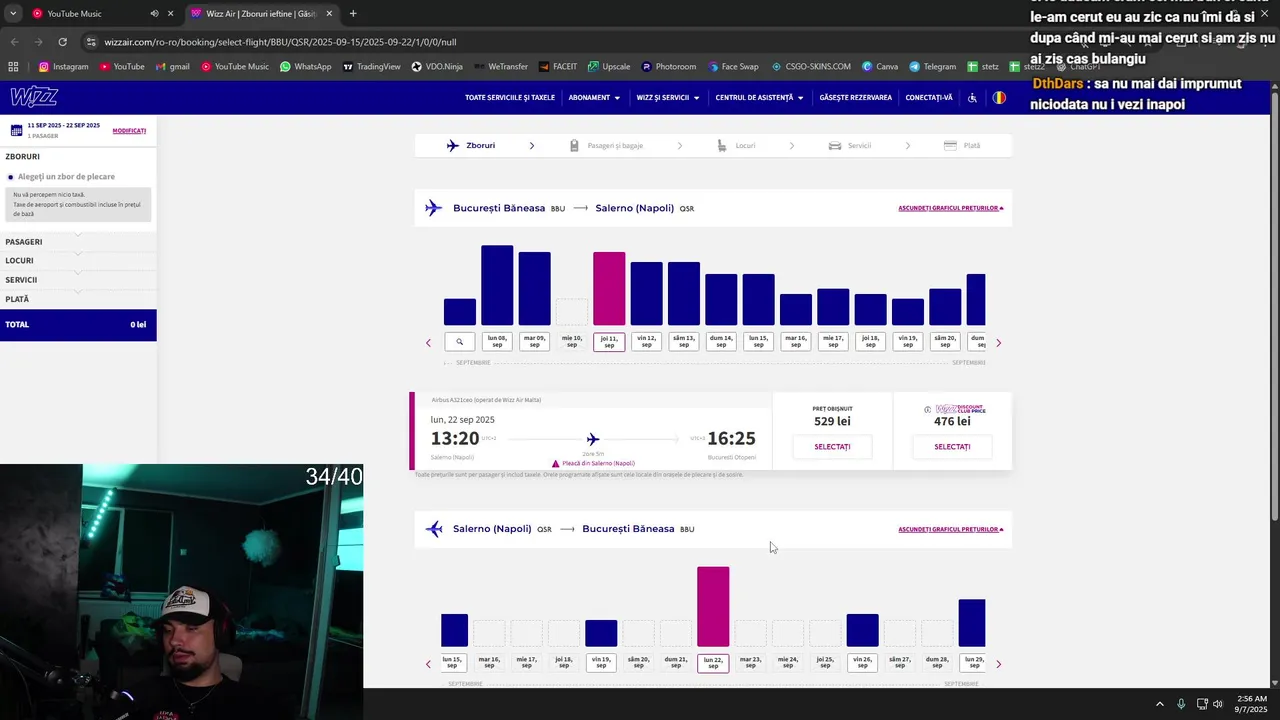Click the Zboruri booking step
Image resolution: width=1280 pixels, height=720 pixels.
[471, 146]
